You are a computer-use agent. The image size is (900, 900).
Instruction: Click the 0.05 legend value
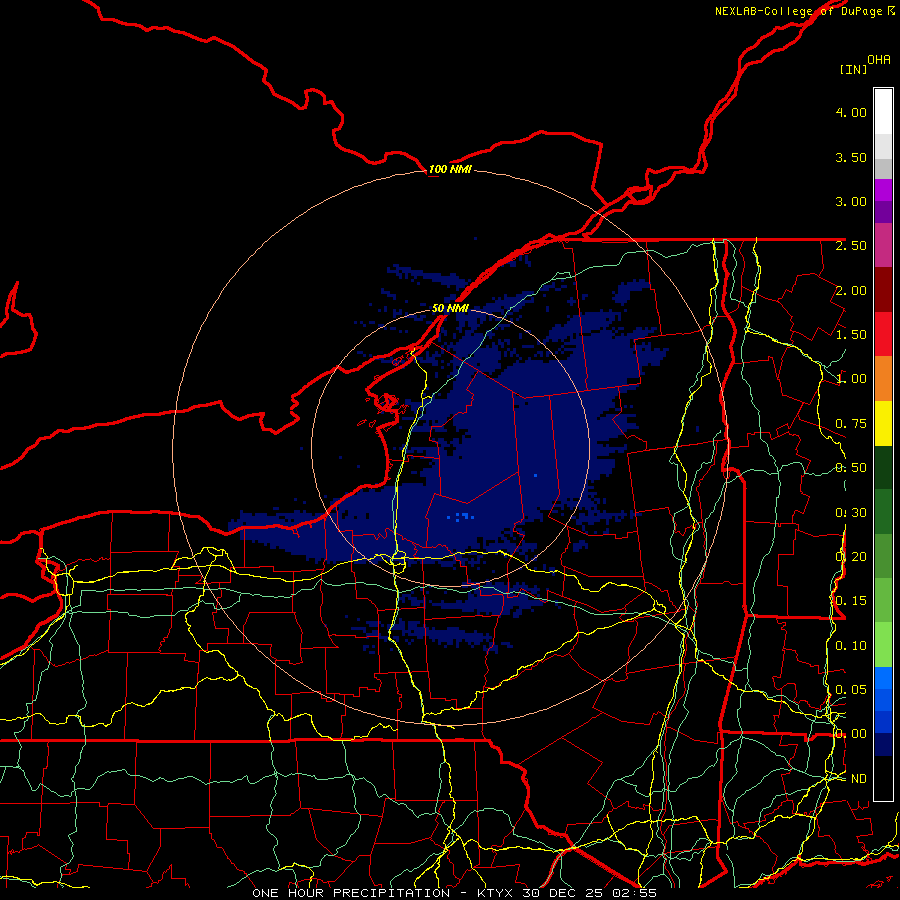851,690
